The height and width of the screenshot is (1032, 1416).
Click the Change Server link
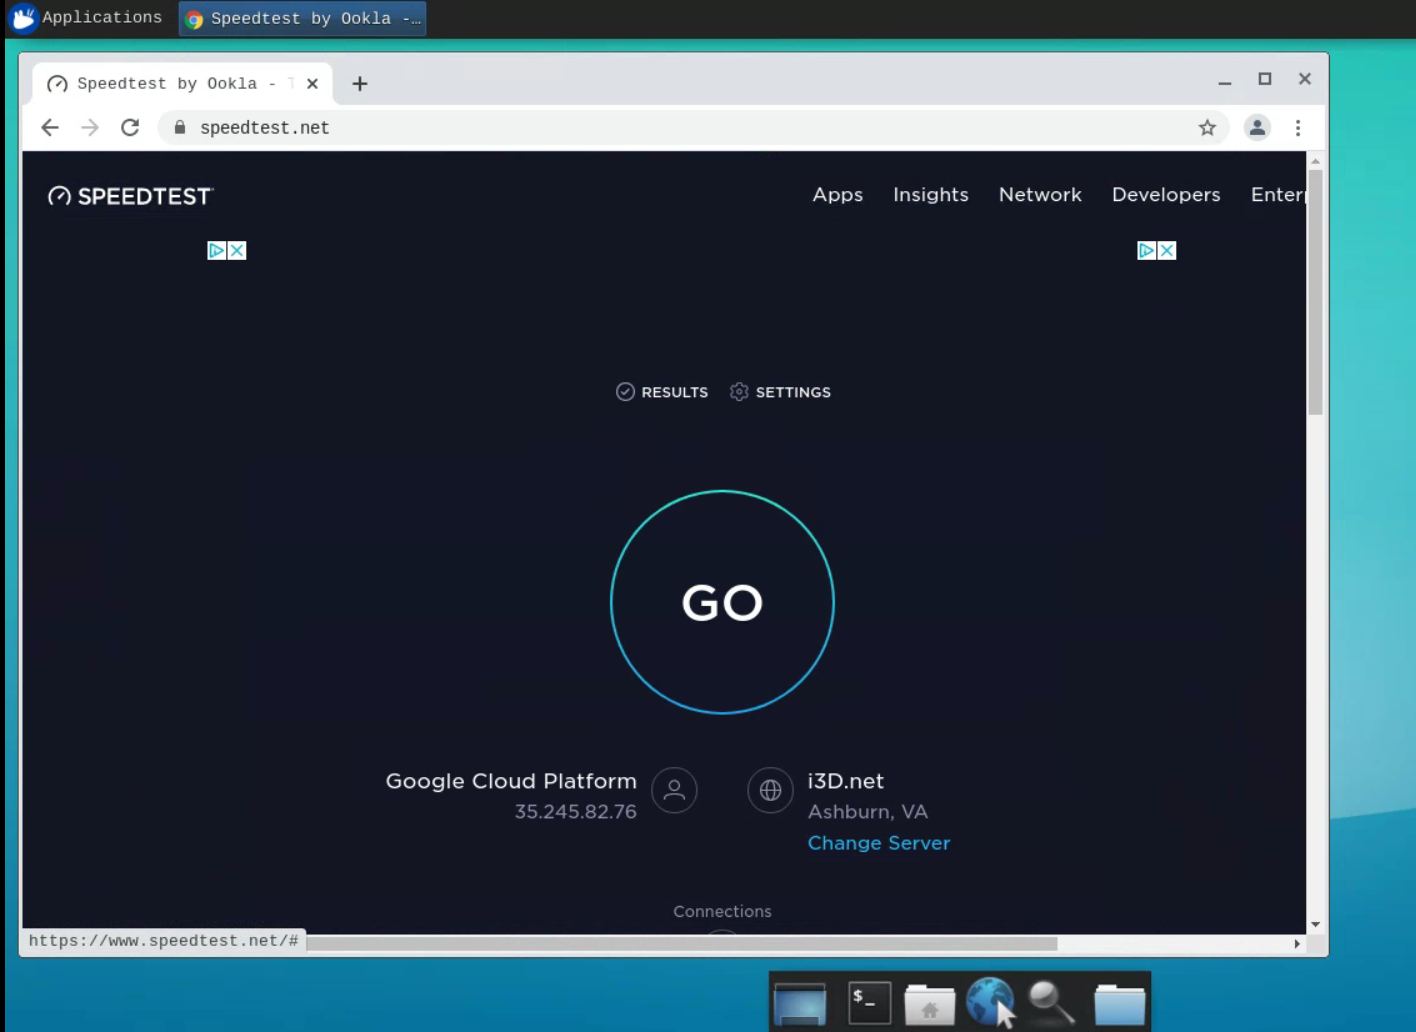click(878, 843)
